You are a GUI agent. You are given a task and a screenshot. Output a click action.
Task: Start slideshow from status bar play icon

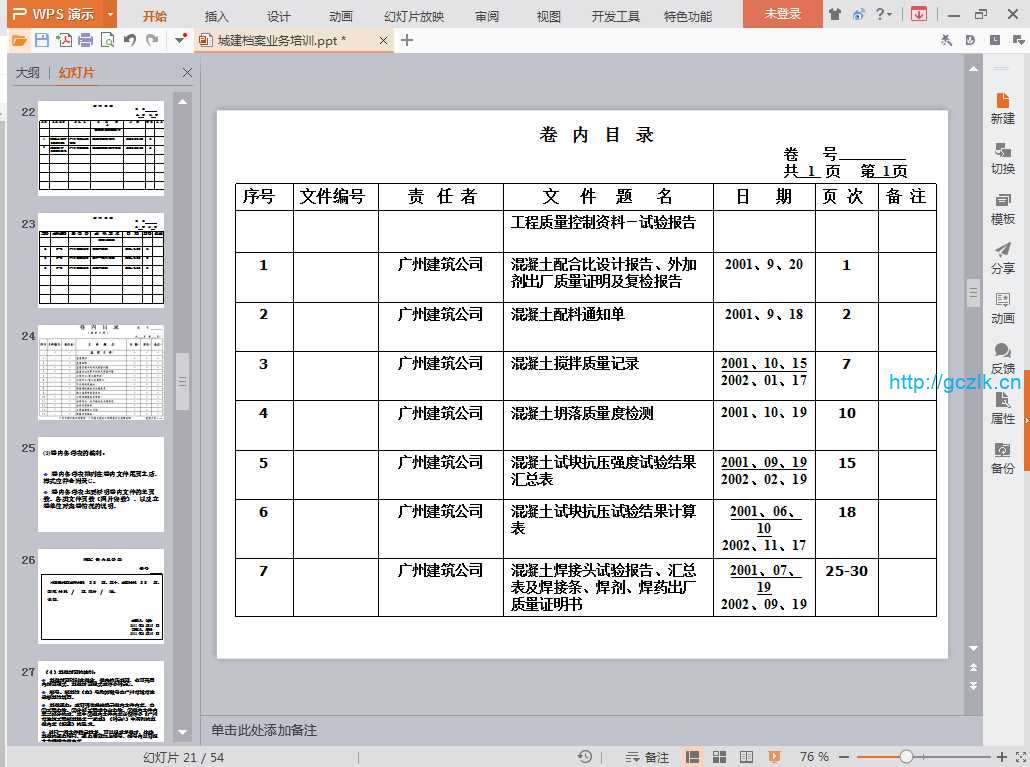tap(773, 757)
